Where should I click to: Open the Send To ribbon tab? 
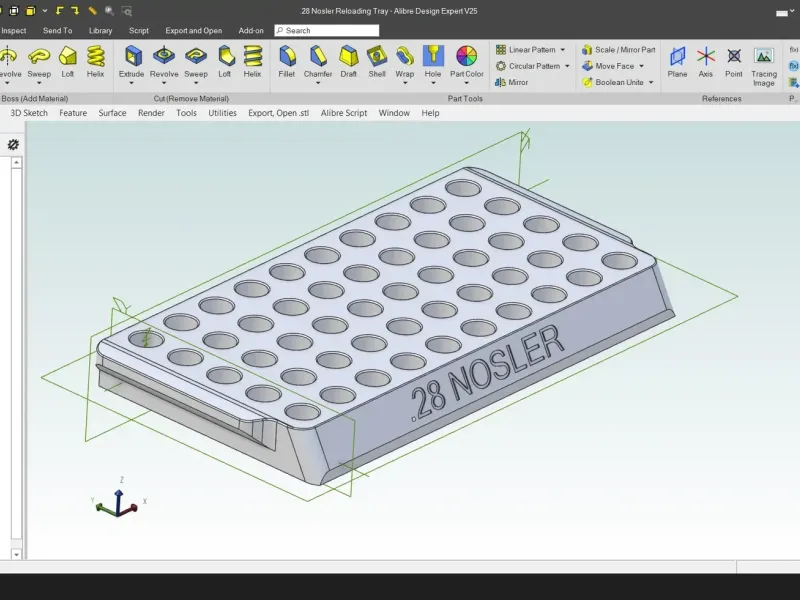58,31
